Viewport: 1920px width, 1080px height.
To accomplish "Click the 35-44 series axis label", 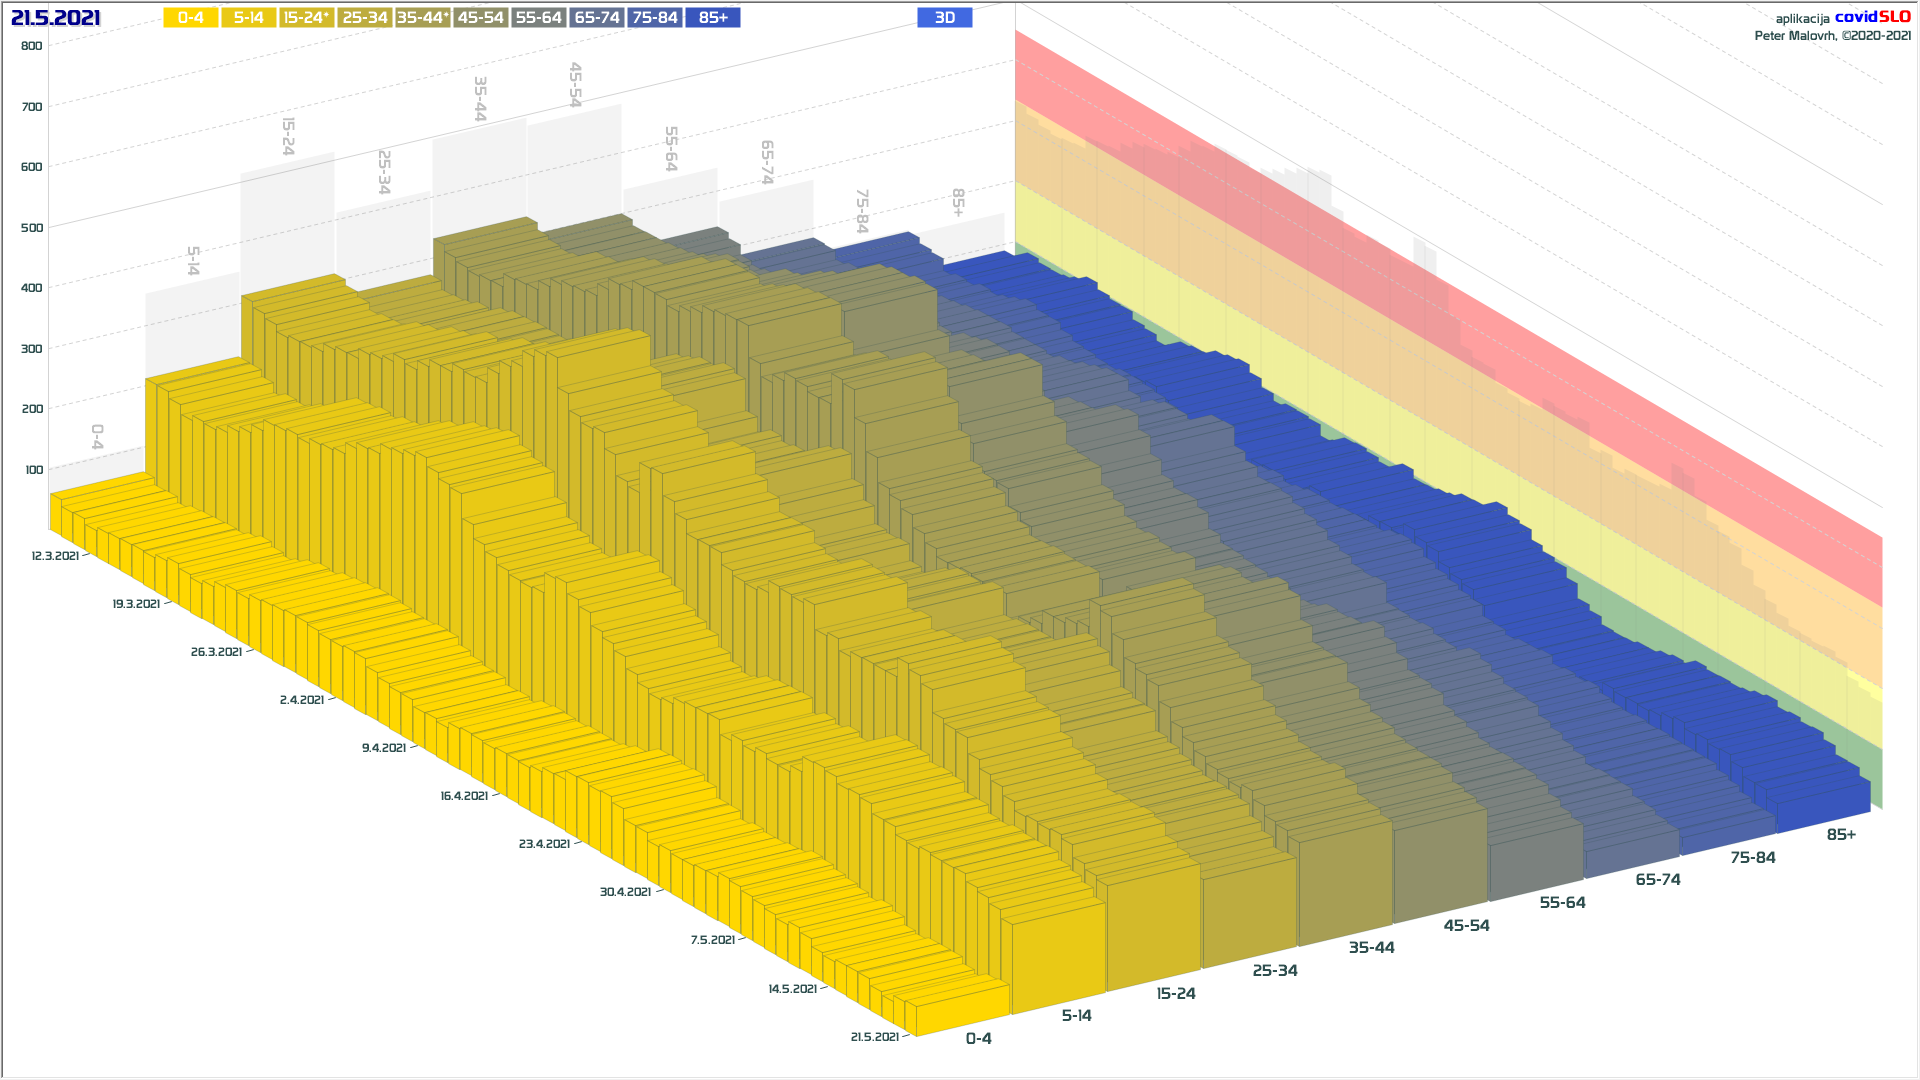I will click(x=1371, y=948).
